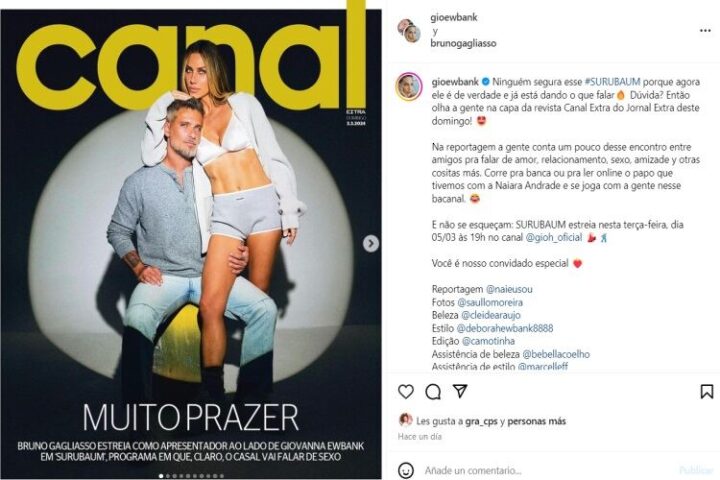
Task: Like the post with the heart icon
Action: click(406, 392)
